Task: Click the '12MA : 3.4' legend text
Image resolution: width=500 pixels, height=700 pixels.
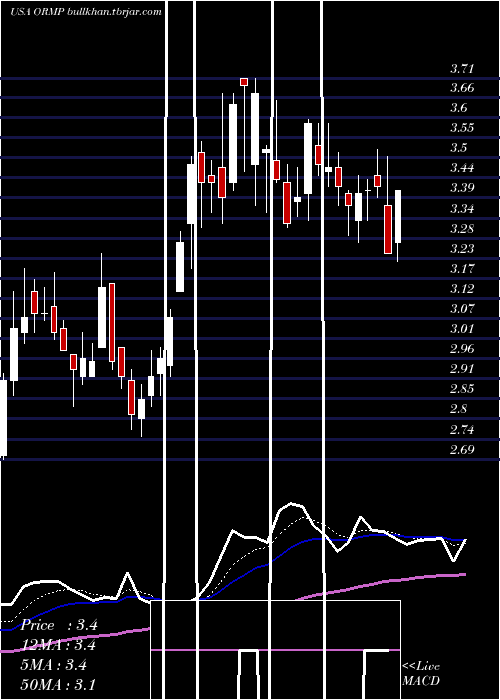Action: click(x=58, y=645)
